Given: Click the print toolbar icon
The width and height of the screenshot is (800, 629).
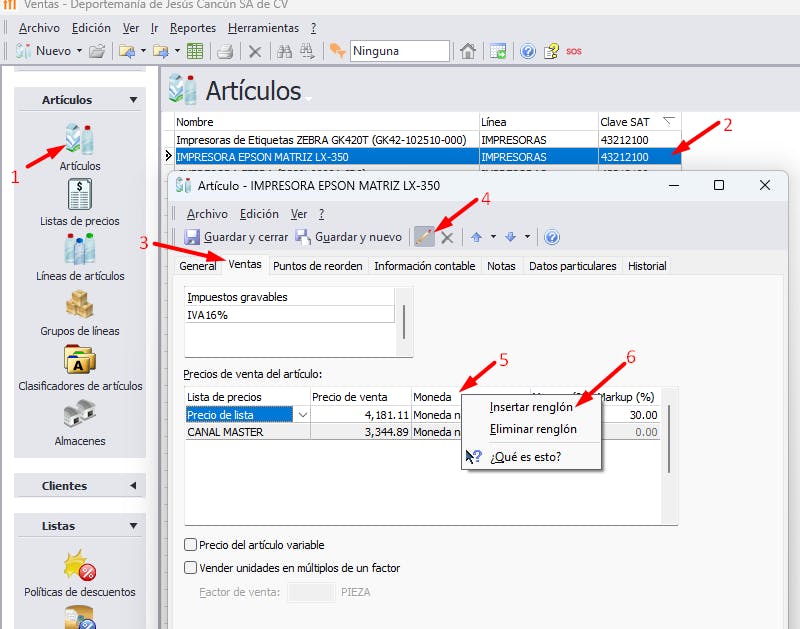Looking at the screenshot, I should (x=225, y=51).
